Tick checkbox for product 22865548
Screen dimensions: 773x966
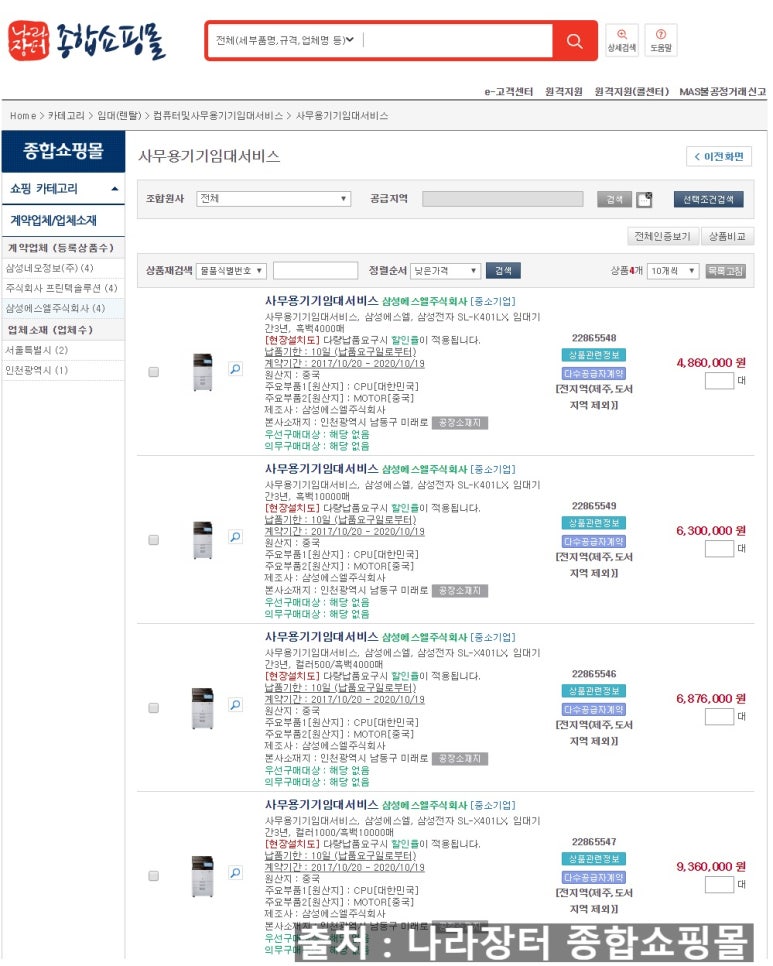(153, 372)
